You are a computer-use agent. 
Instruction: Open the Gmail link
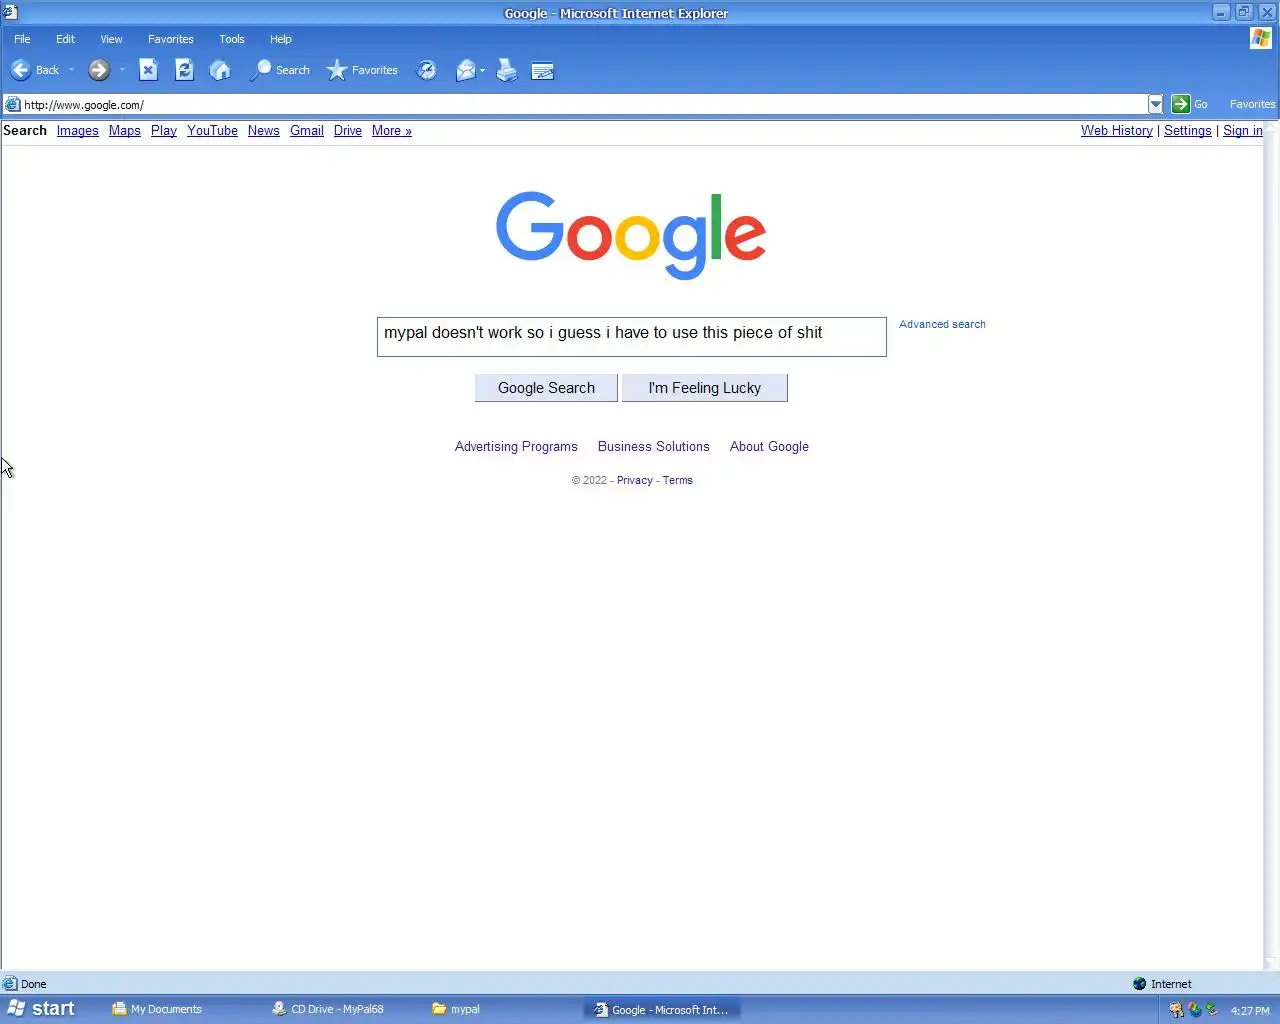click(307, 131)
